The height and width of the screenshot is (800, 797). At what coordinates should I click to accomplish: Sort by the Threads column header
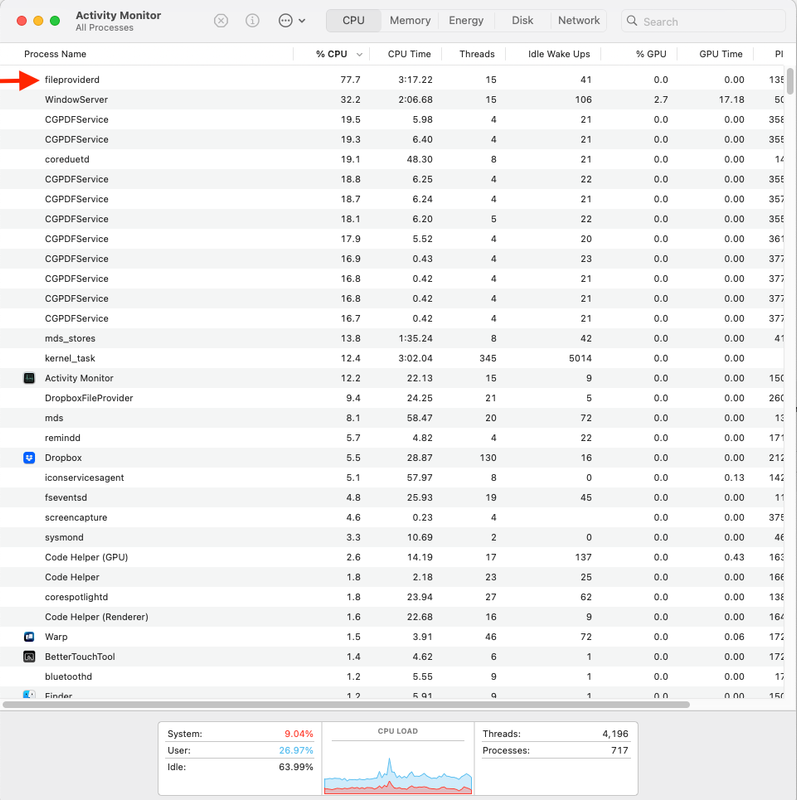(x=476, y=54)
